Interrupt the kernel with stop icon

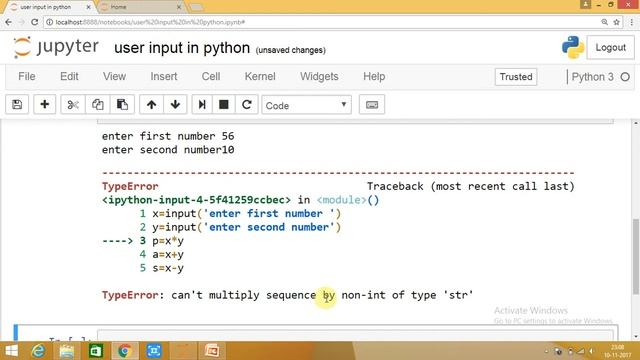224,105
